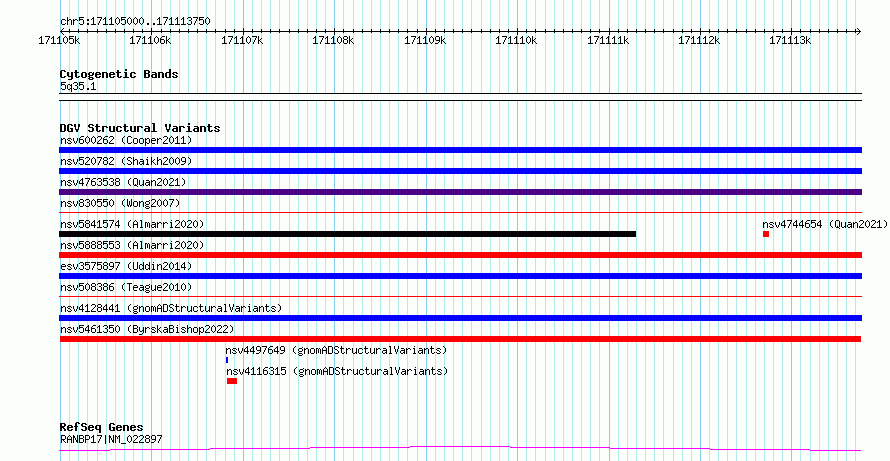Select the blue bar under nsv4128441

click(460, 318)
